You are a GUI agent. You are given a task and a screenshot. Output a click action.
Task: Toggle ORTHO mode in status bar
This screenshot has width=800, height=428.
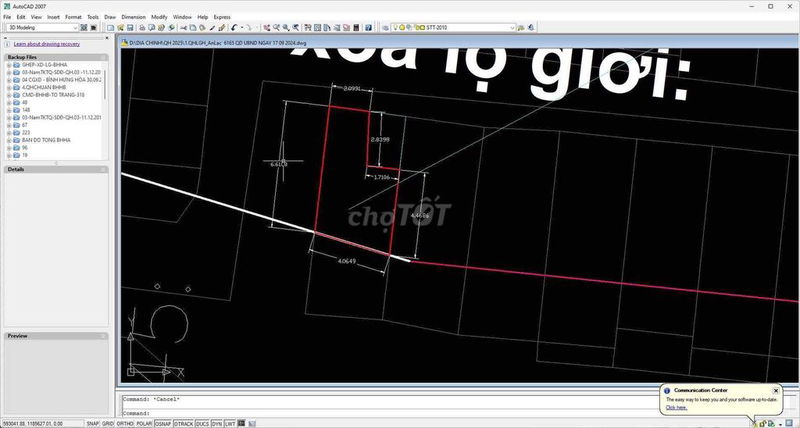(x=125, y=423)
